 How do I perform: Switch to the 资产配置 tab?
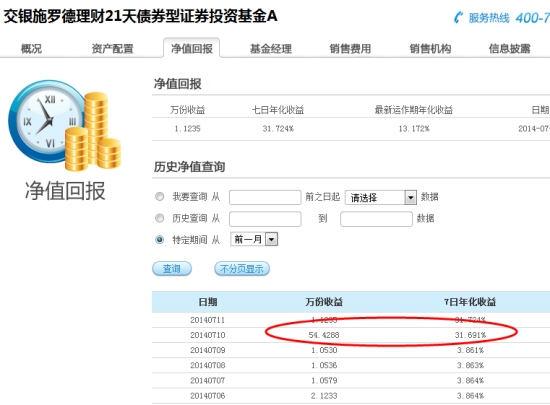112,48
